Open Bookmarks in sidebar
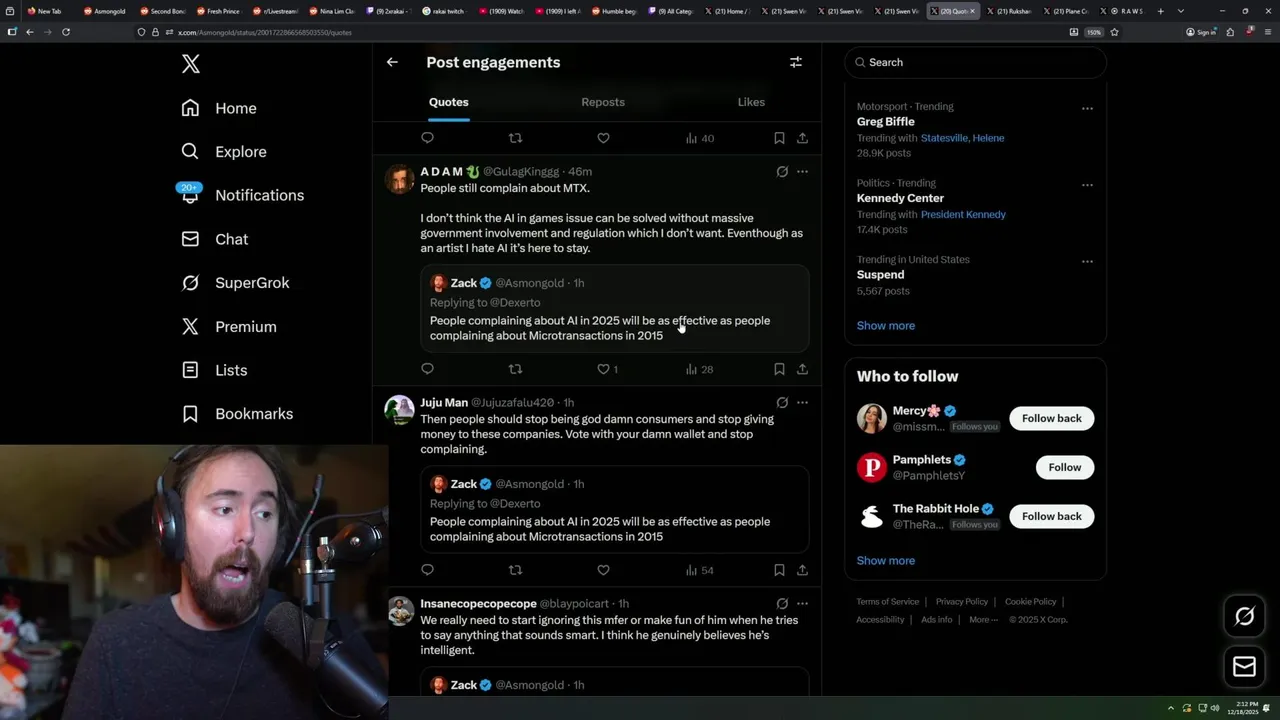The image size is (1280, 720). 237,414
